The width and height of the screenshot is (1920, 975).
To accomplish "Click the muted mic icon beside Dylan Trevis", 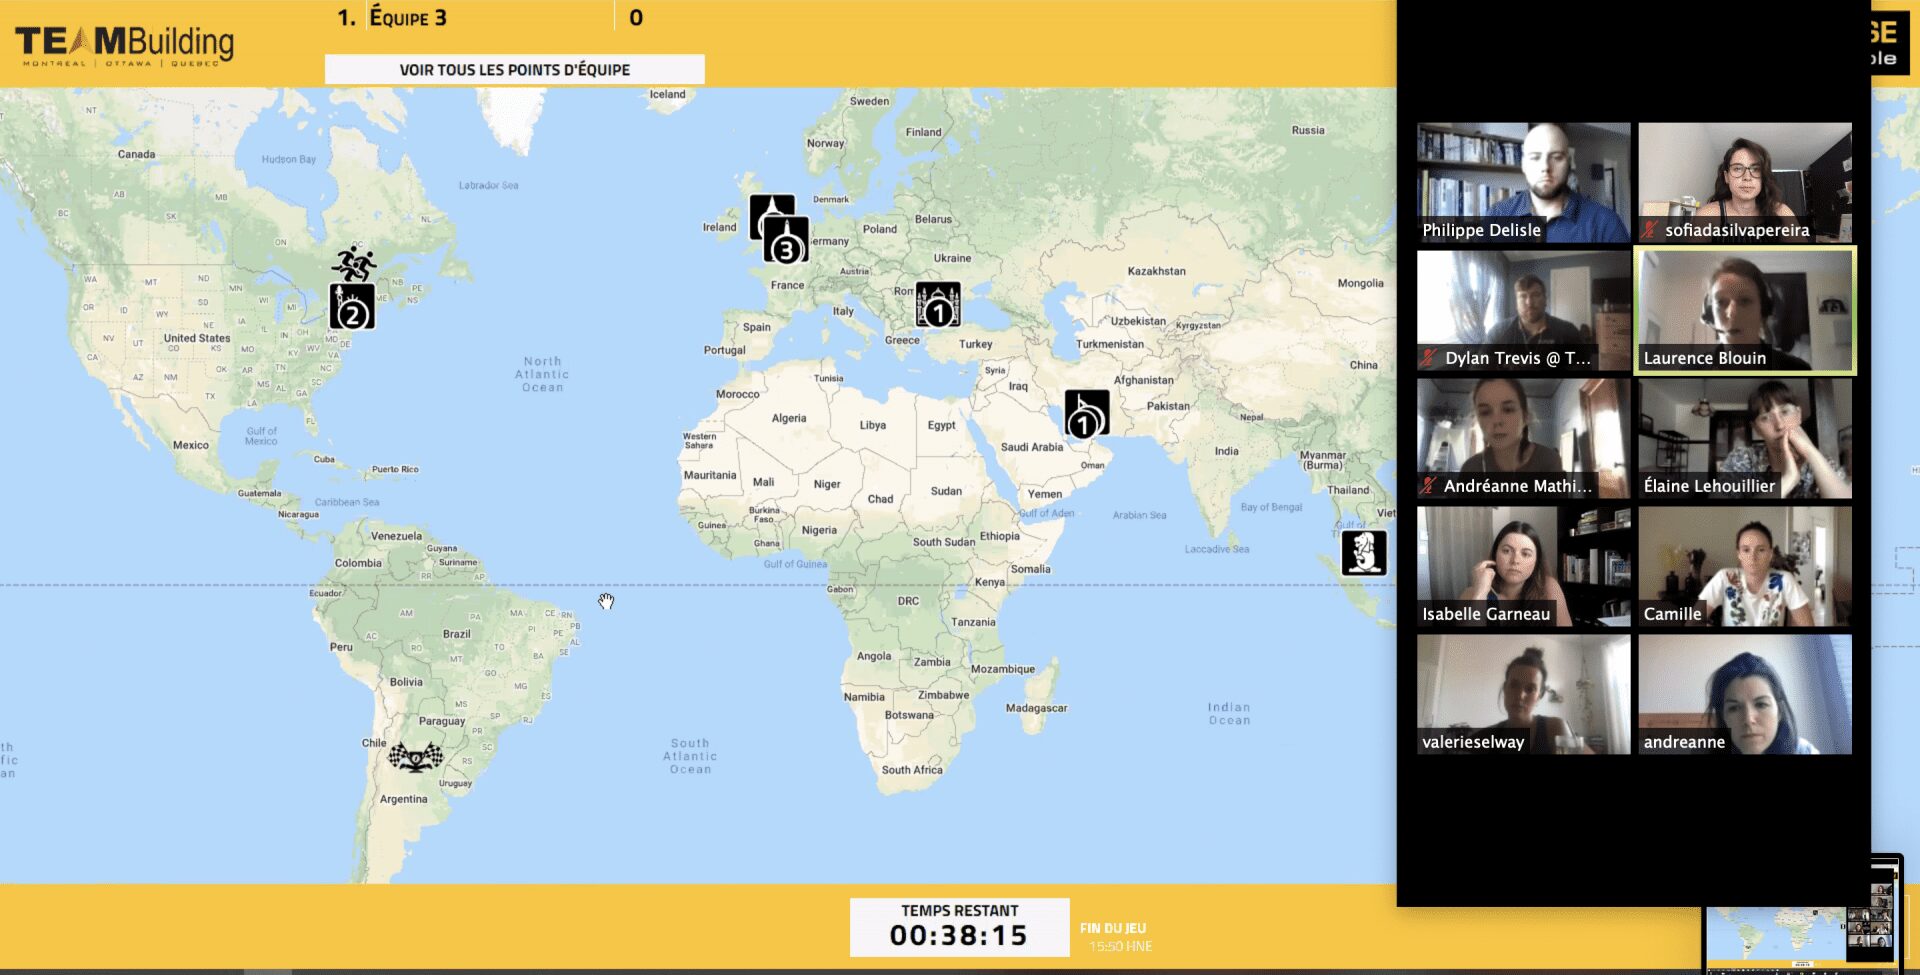I will (x=1430, y=358).
